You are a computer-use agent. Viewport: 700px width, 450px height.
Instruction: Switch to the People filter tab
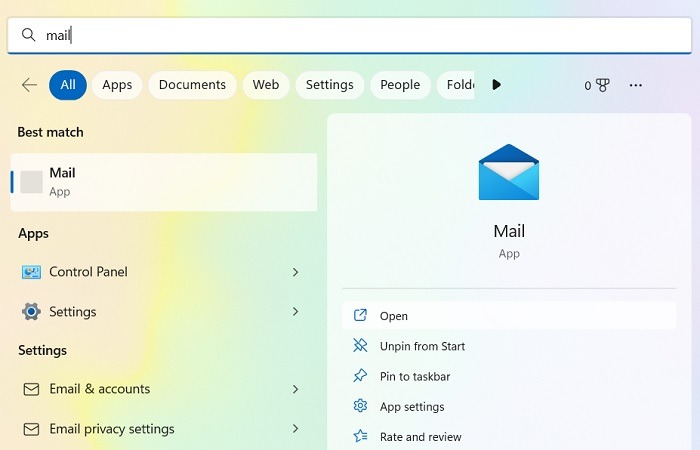[400, 85]
